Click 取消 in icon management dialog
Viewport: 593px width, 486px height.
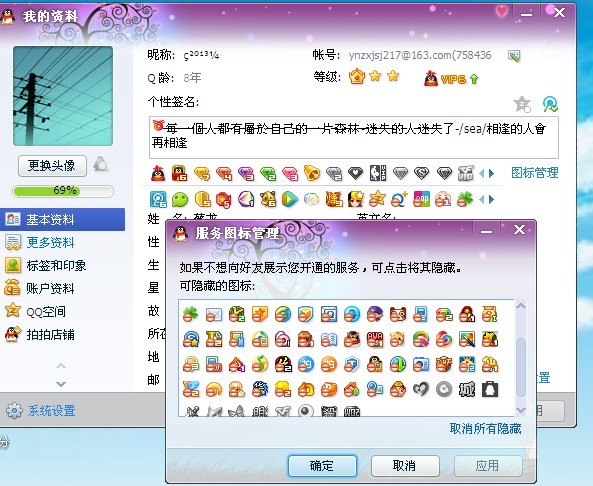click(405, 466)
